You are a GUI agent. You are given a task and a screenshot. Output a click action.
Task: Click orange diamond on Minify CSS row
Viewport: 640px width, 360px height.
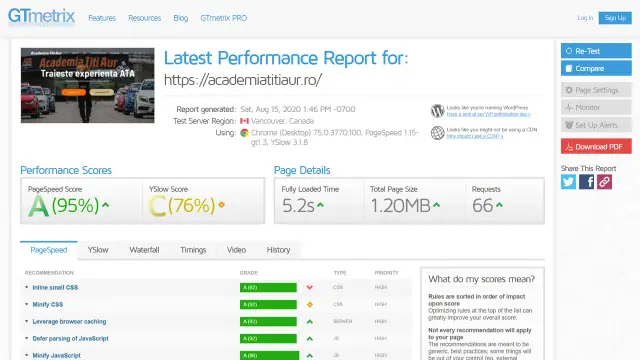coord(310,304)
